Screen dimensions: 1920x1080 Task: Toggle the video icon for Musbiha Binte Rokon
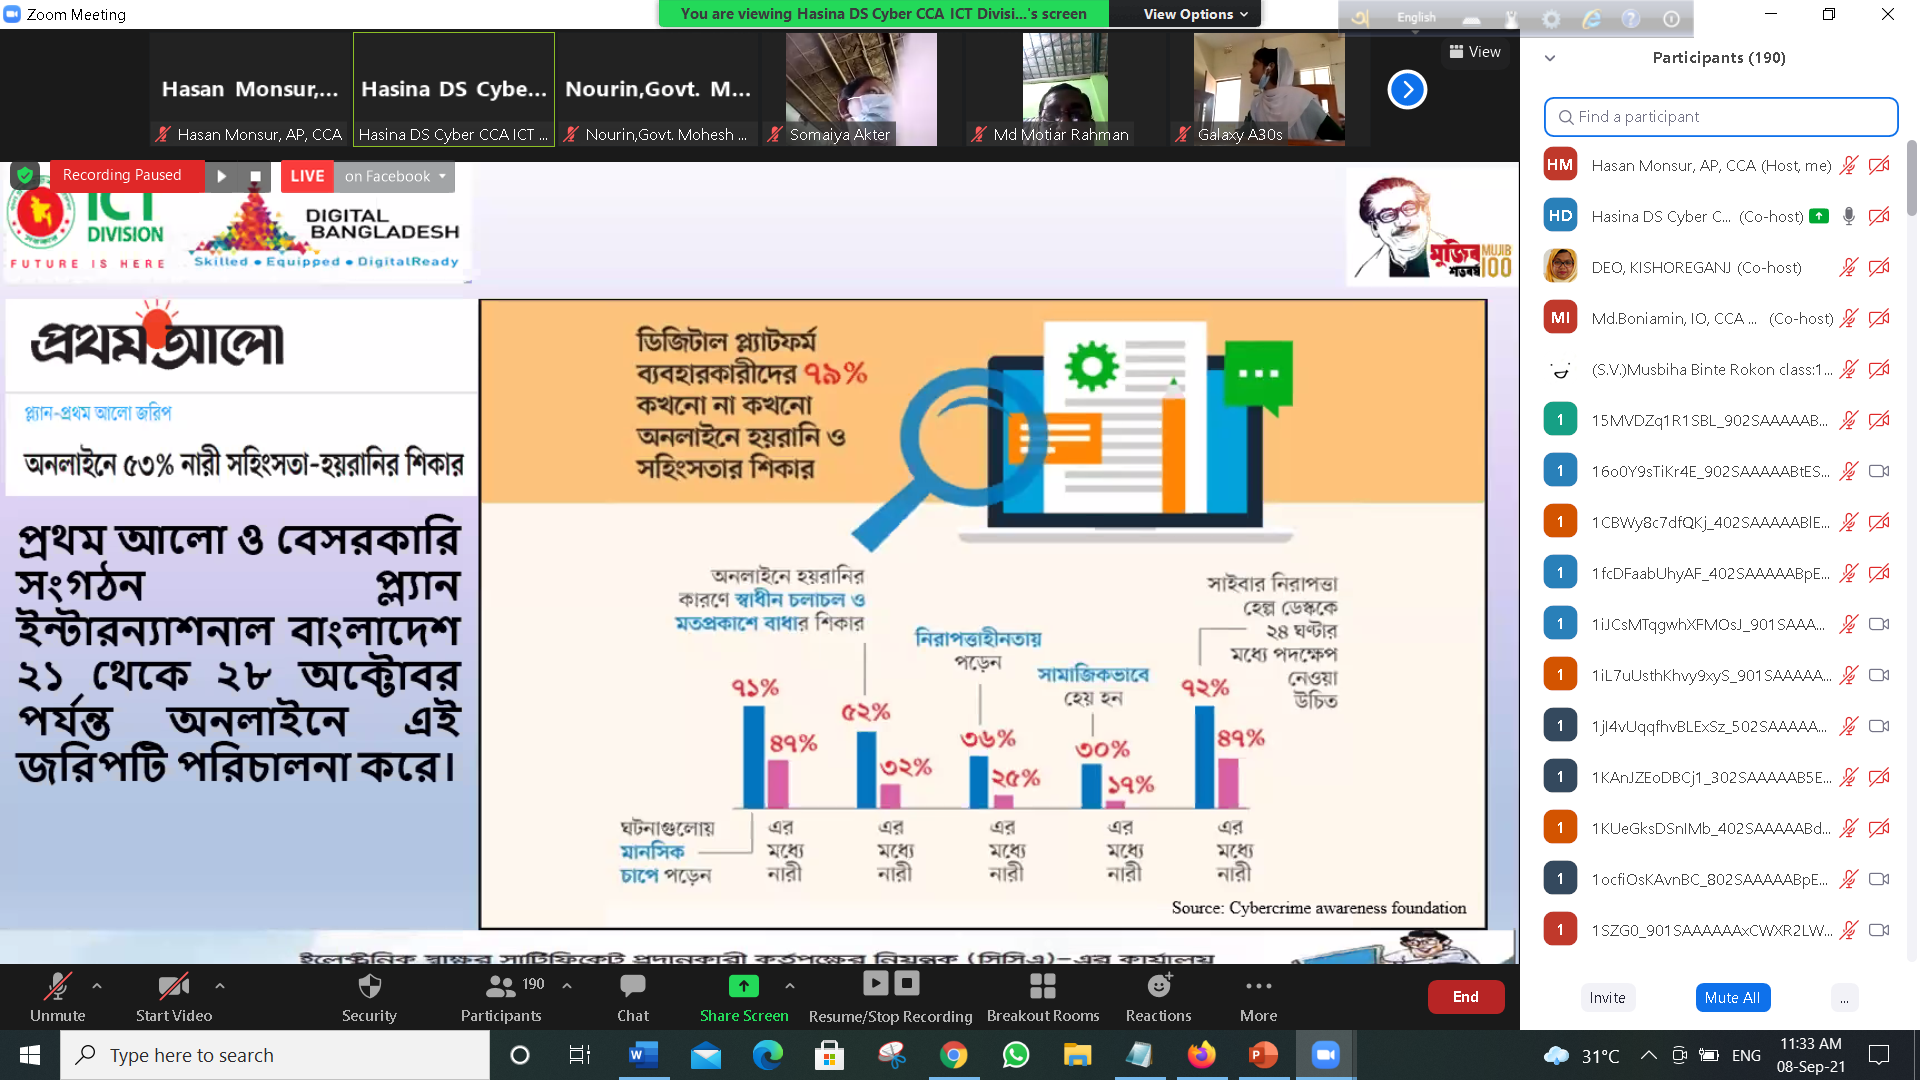coord(1880,370)
